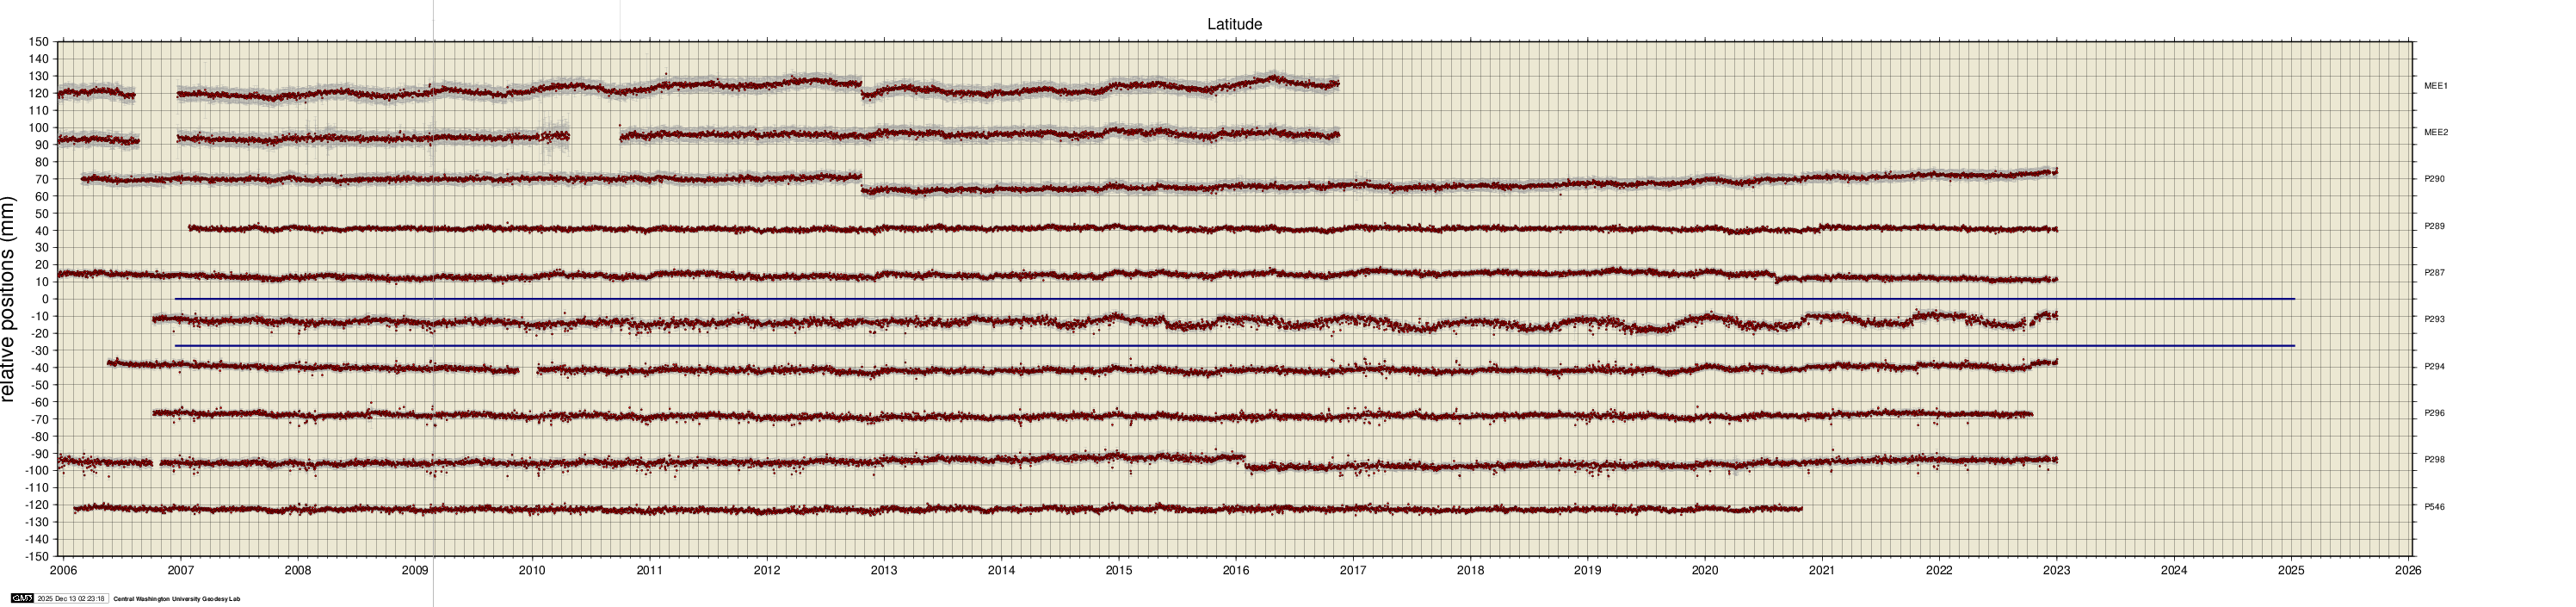The image size is (2576, 607).
Task: Click the 2016 tick label on the time axis
Action: (1236, 571)
